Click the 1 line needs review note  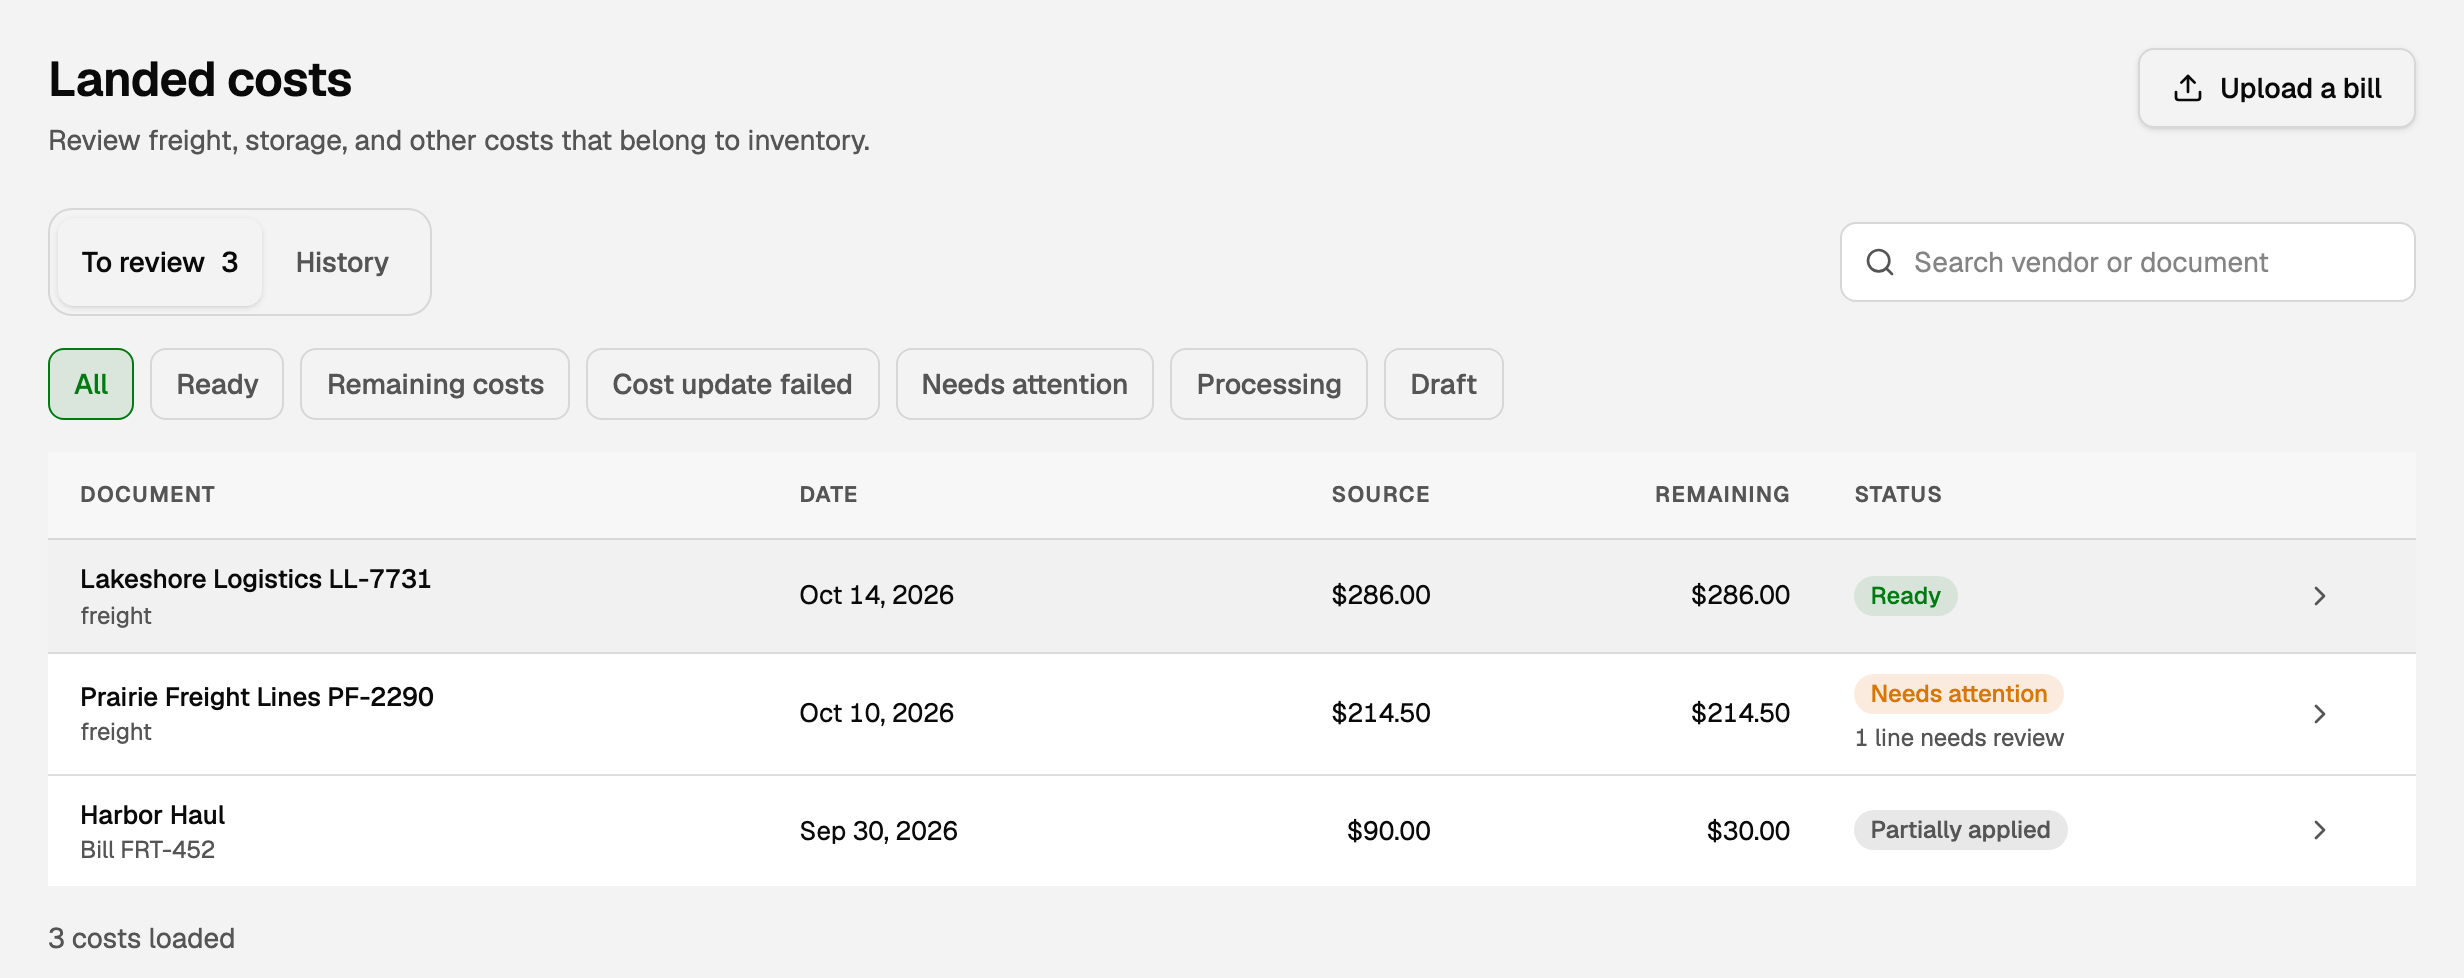pyautogui.click(x=1959, y=738)
